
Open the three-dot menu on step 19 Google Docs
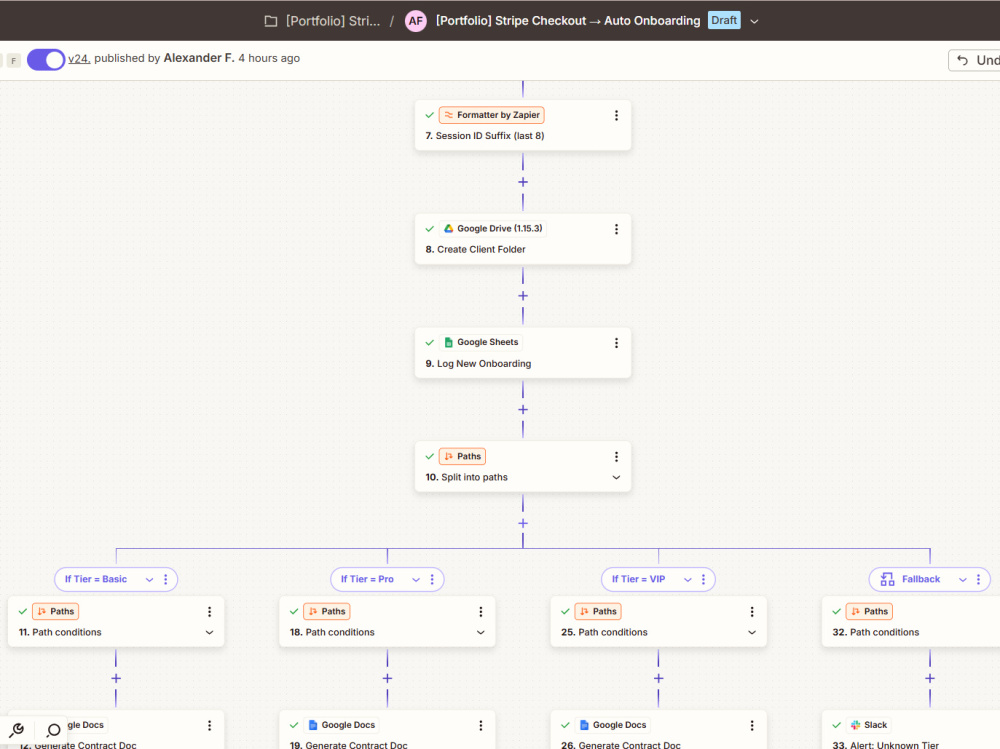tap(481, 725)
